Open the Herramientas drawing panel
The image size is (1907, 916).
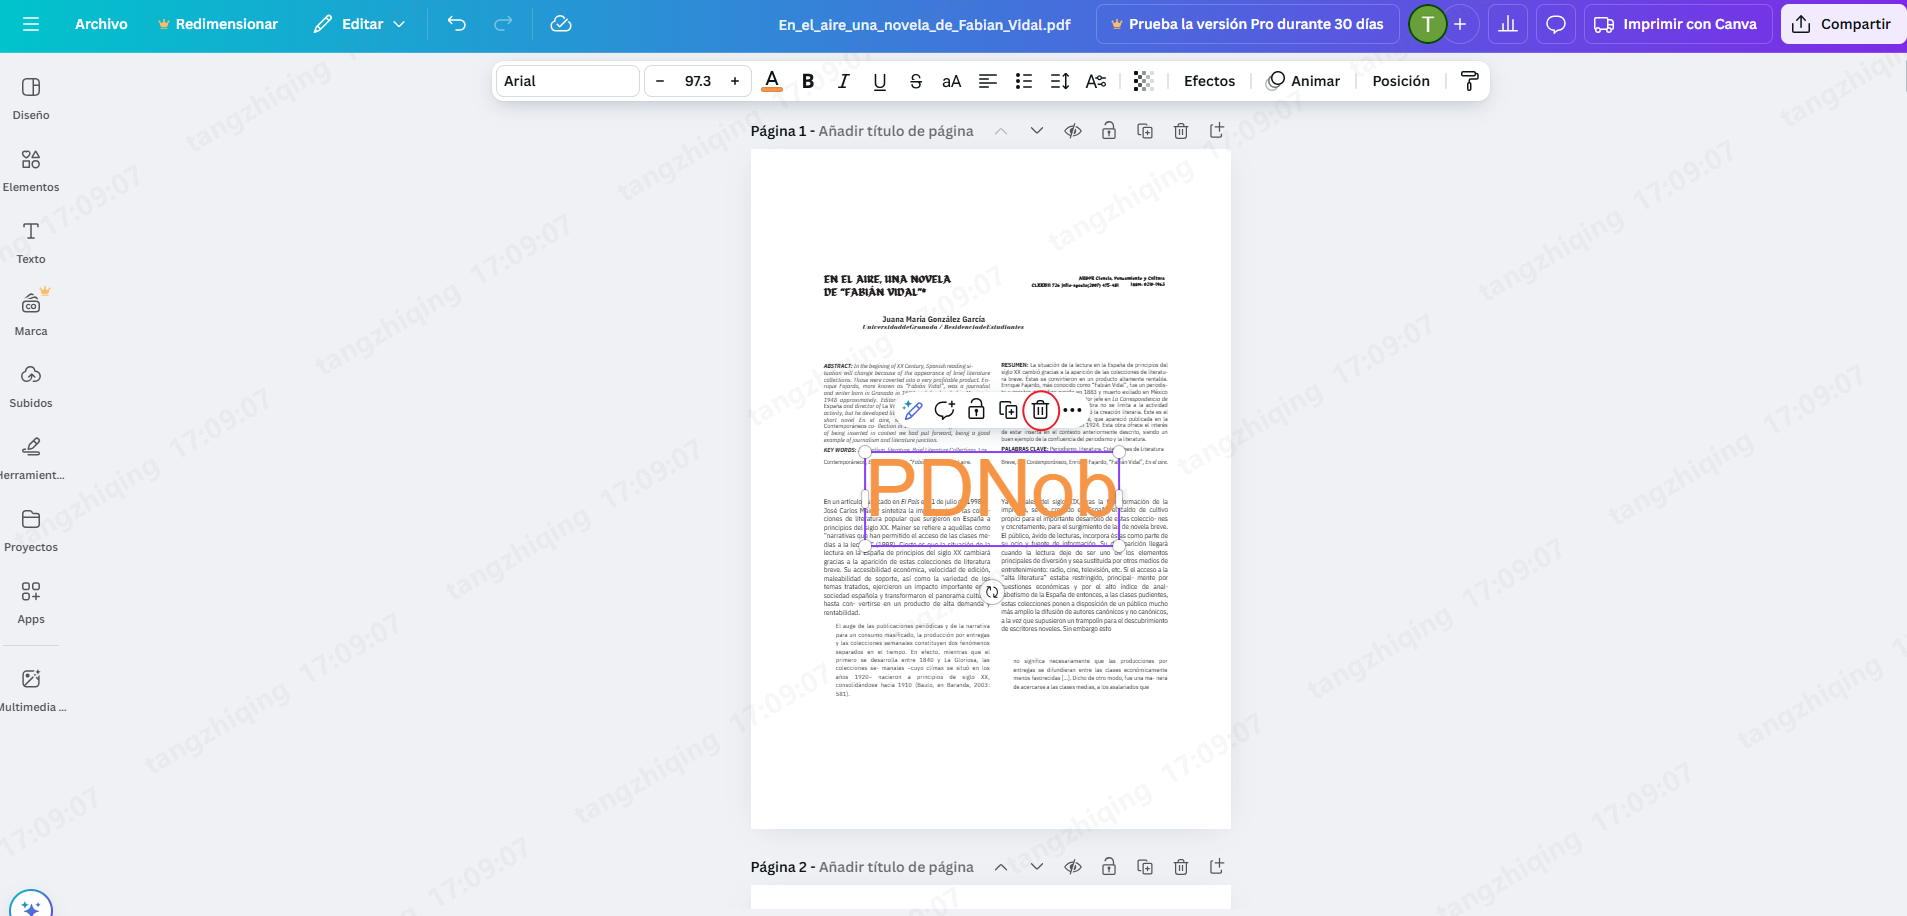coord(31,459)
